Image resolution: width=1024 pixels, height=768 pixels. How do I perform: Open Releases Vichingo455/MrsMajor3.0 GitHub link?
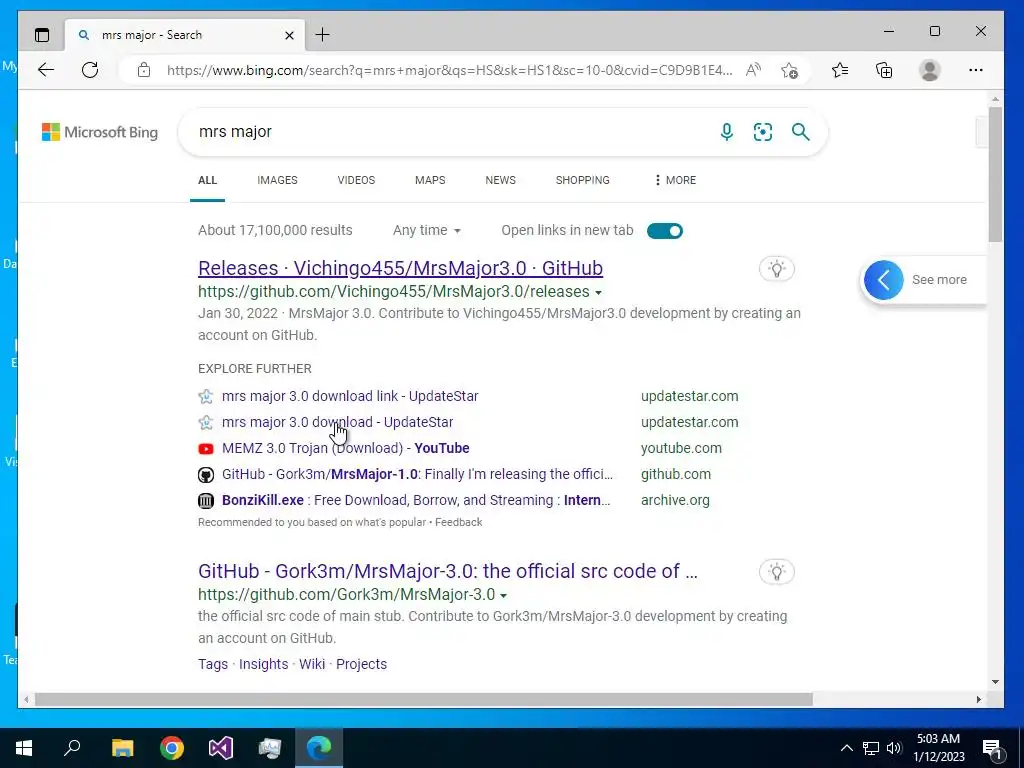tap(400, 268)
